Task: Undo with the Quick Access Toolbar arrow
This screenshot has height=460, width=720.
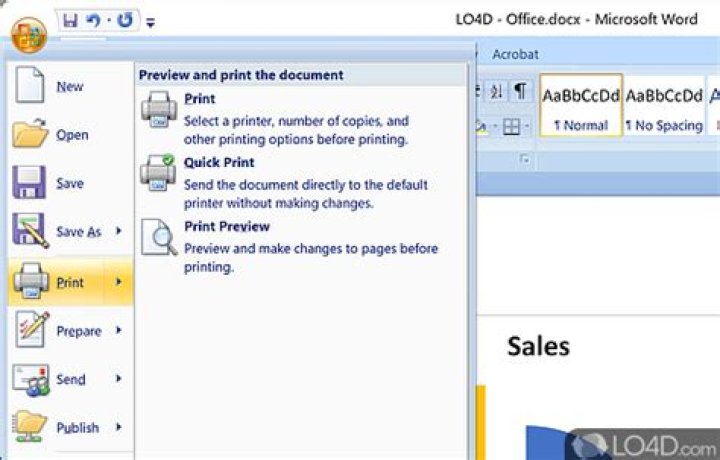Action: click(x=93, y=21)
